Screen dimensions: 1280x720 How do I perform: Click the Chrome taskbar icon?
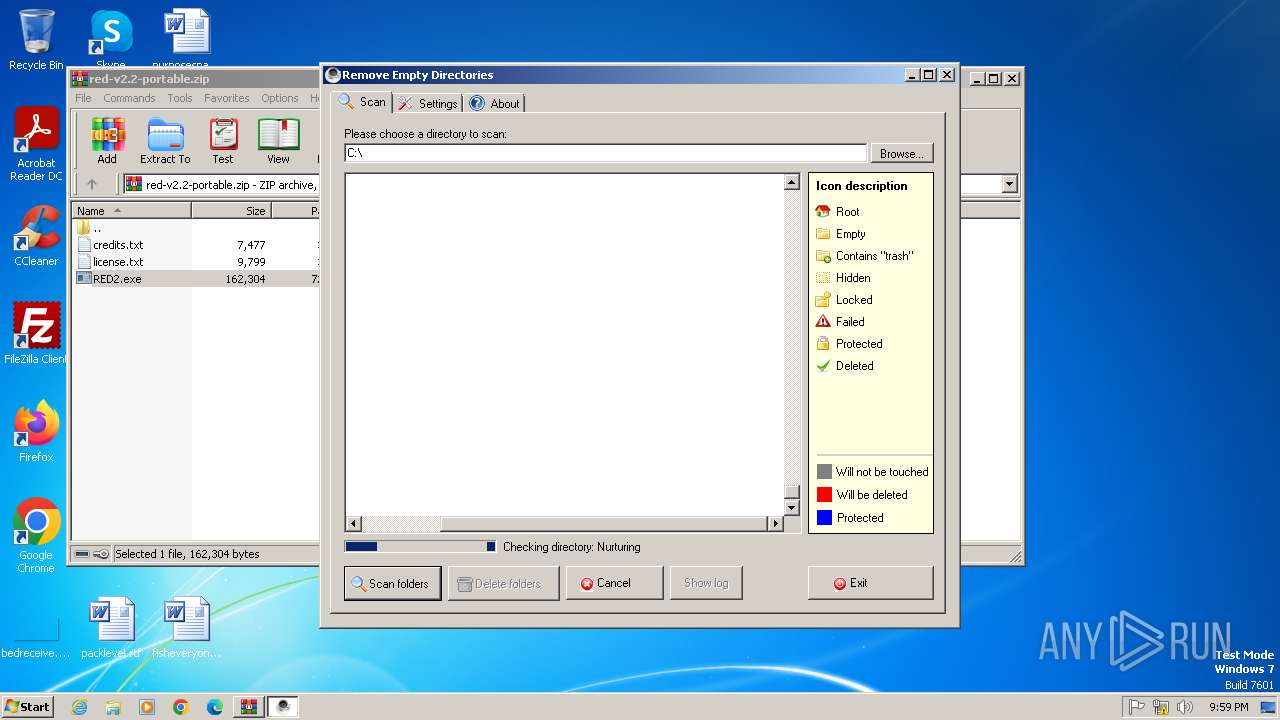tap(180, 707)
